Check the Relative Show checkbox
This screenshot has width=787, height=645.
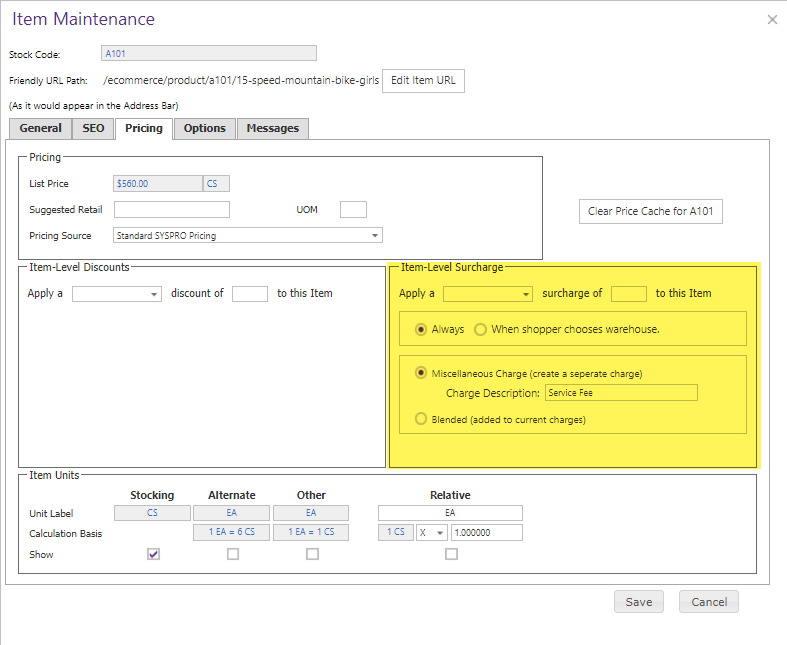pos(451,554)
